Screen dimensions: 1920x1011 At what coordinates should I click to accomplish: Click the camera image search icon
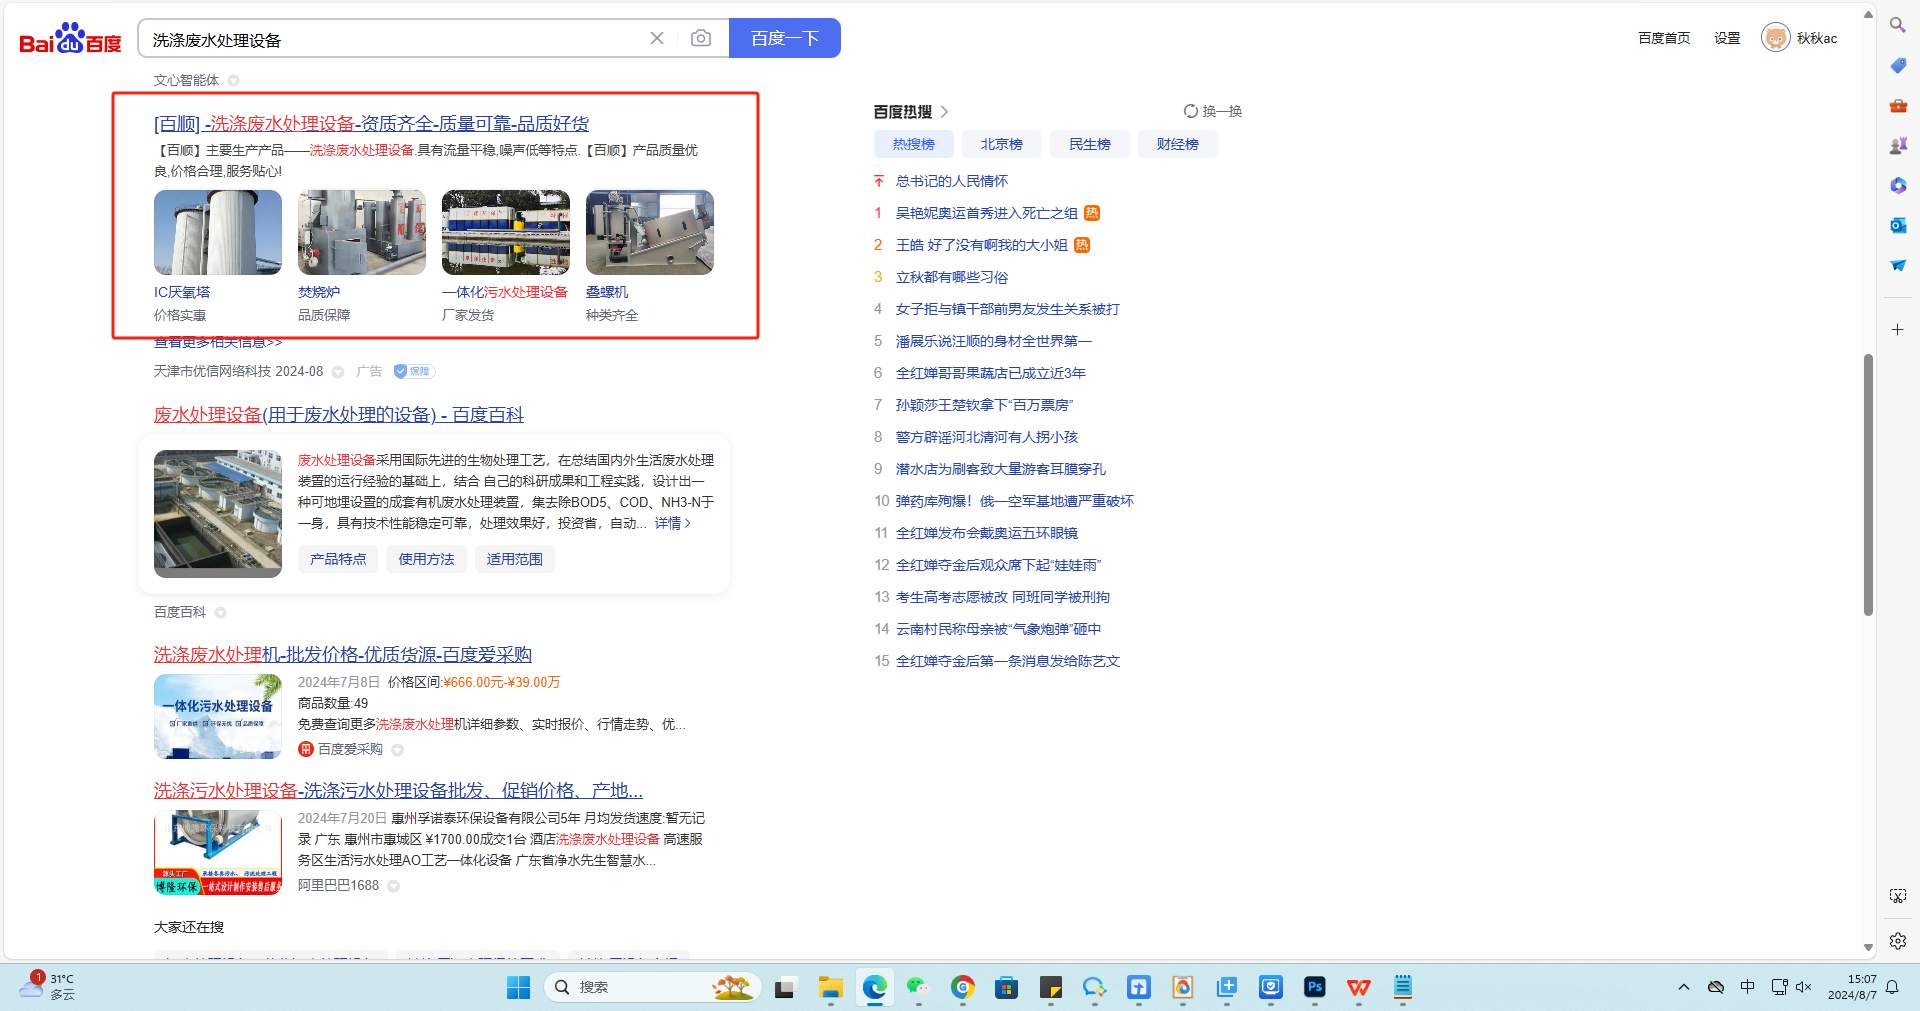(701, 38)
